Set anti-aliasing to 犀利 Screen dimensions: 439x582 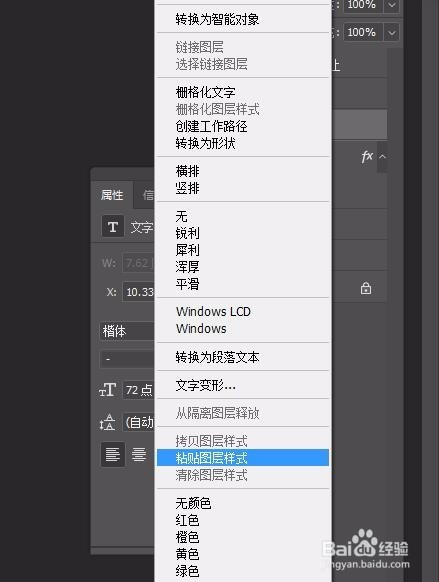click(x=243, y=250)
